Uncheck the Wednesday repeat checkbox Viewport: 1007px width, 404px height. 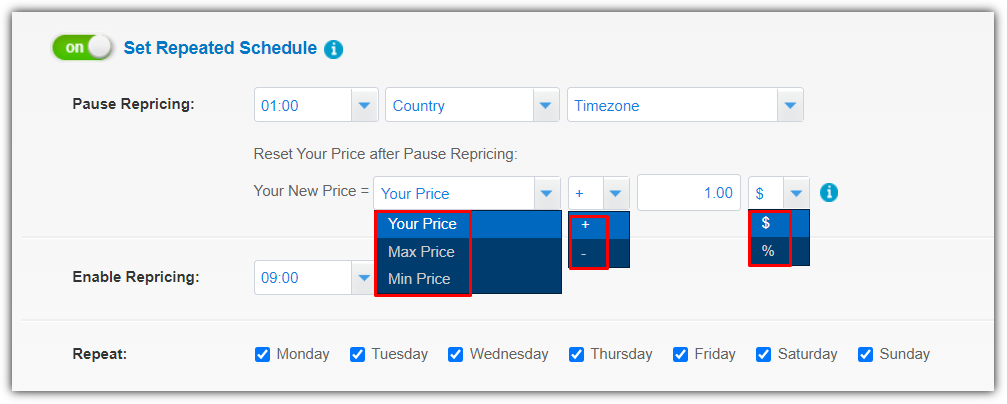455,355
